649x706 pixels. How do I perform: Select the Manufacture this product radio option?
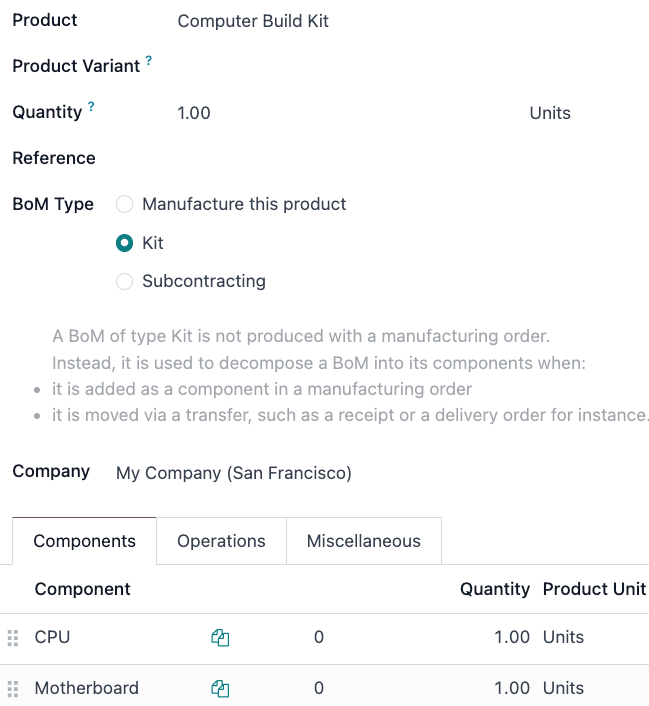tap(125, 205)
